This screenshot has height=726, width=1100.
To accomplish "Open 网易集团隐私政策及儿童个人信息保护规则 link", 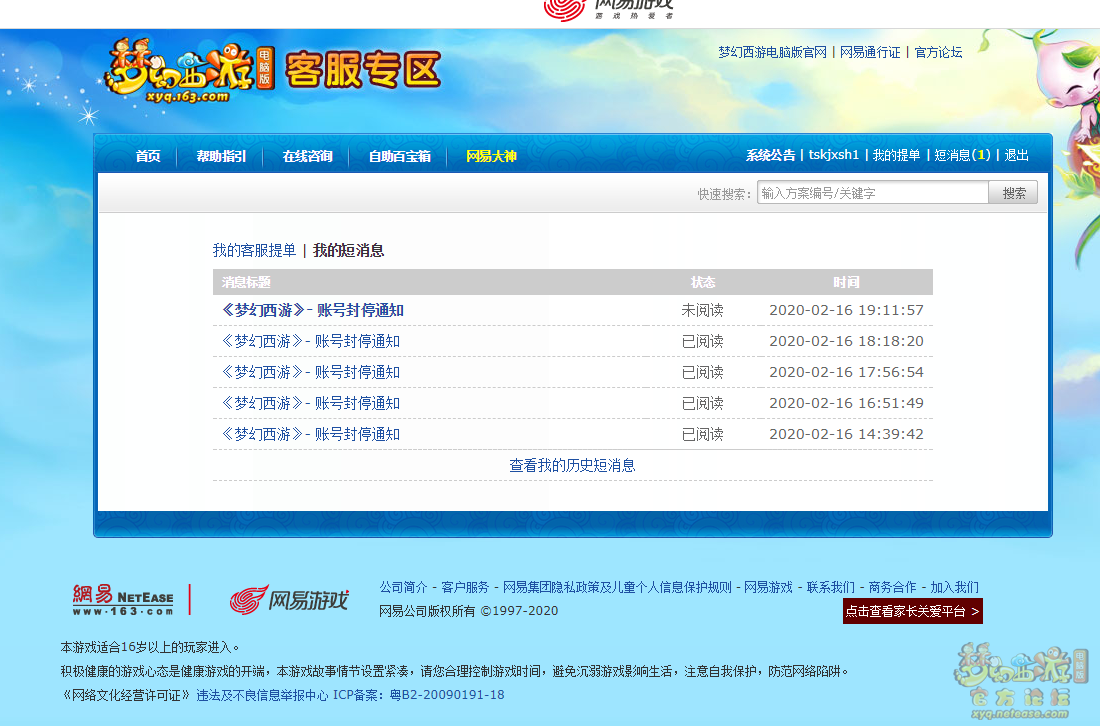I will 617,587.
